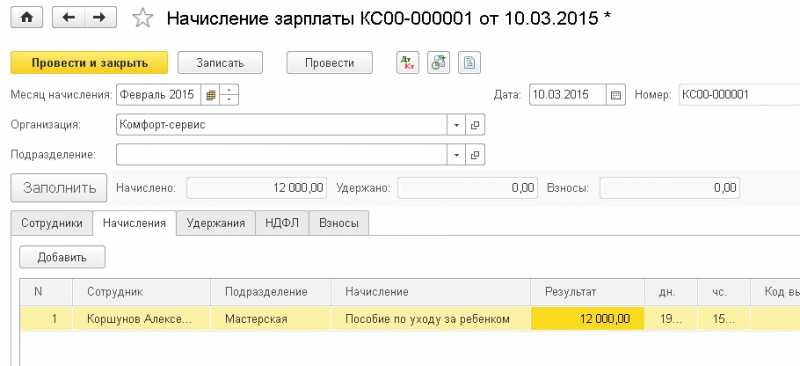Click the Заполнить button
The width and height of the screenshot is (800, 366).
tap(59, 188)
